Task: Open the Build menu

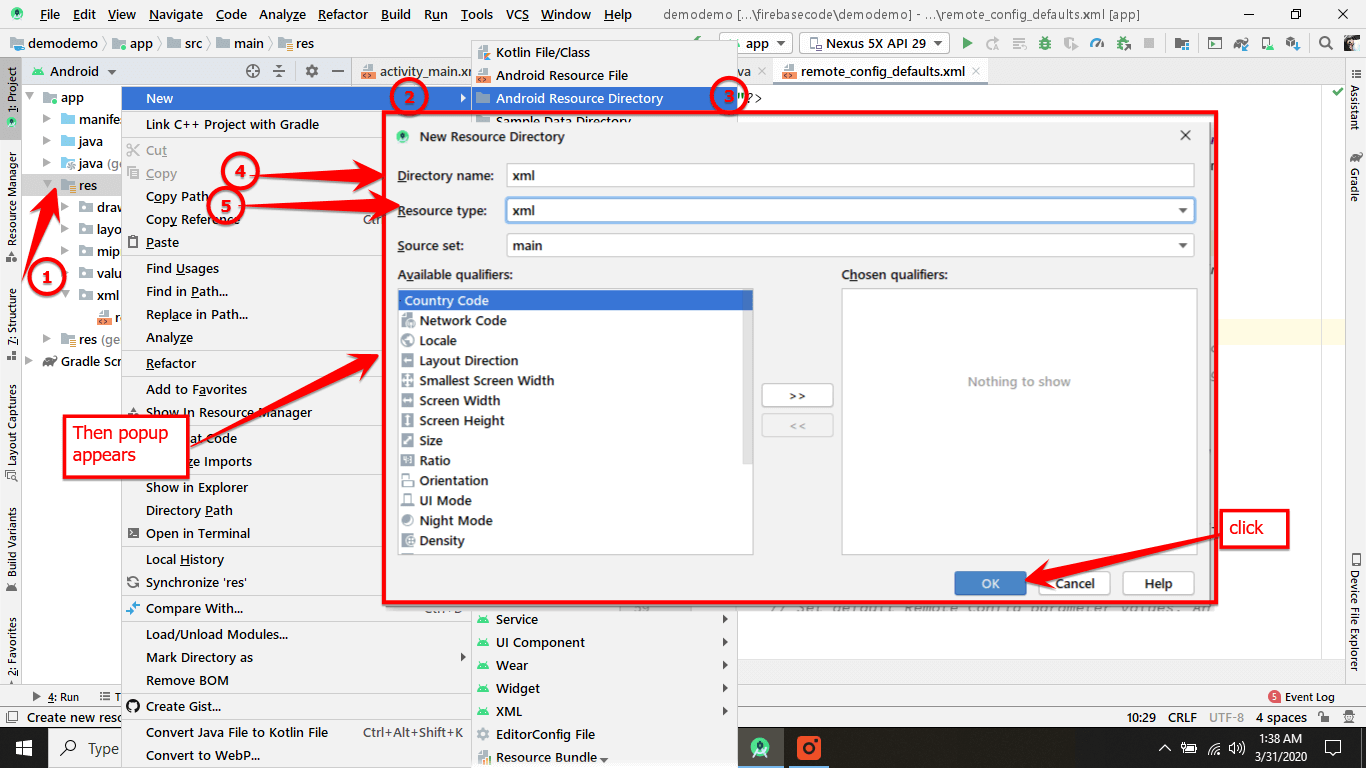Action: (x=396, y=14)
